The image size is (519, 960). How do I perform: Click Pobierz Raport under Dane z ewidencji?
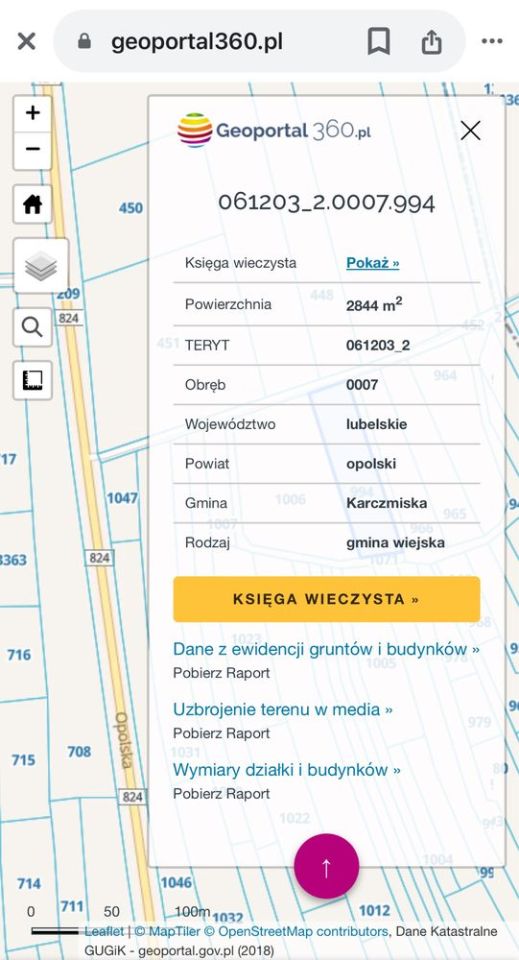[222, 673]
